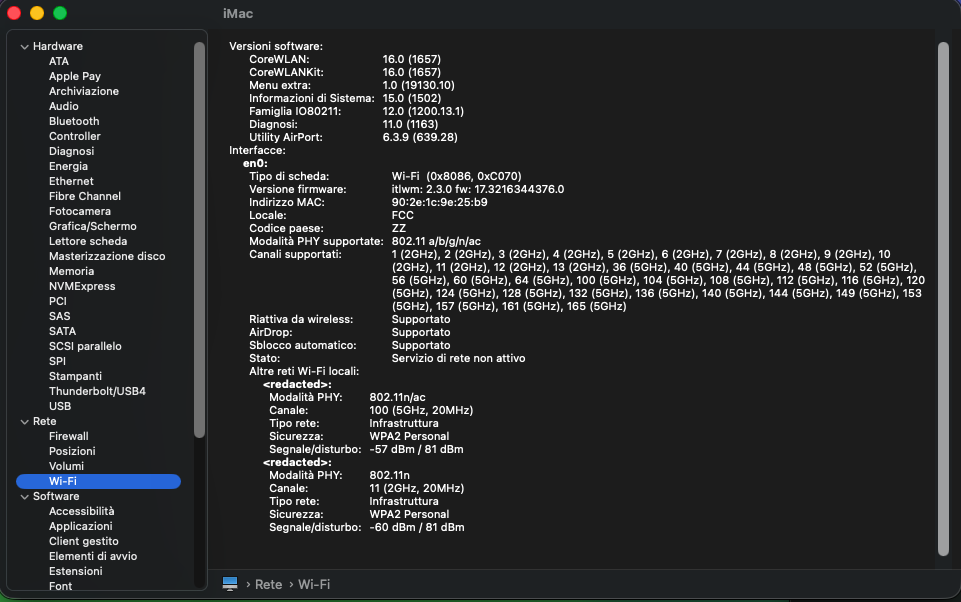The width and height of the screenshot is (961, 602).
Task: Click the sidebar vertical scrollbar
Action: pos(199,240)
